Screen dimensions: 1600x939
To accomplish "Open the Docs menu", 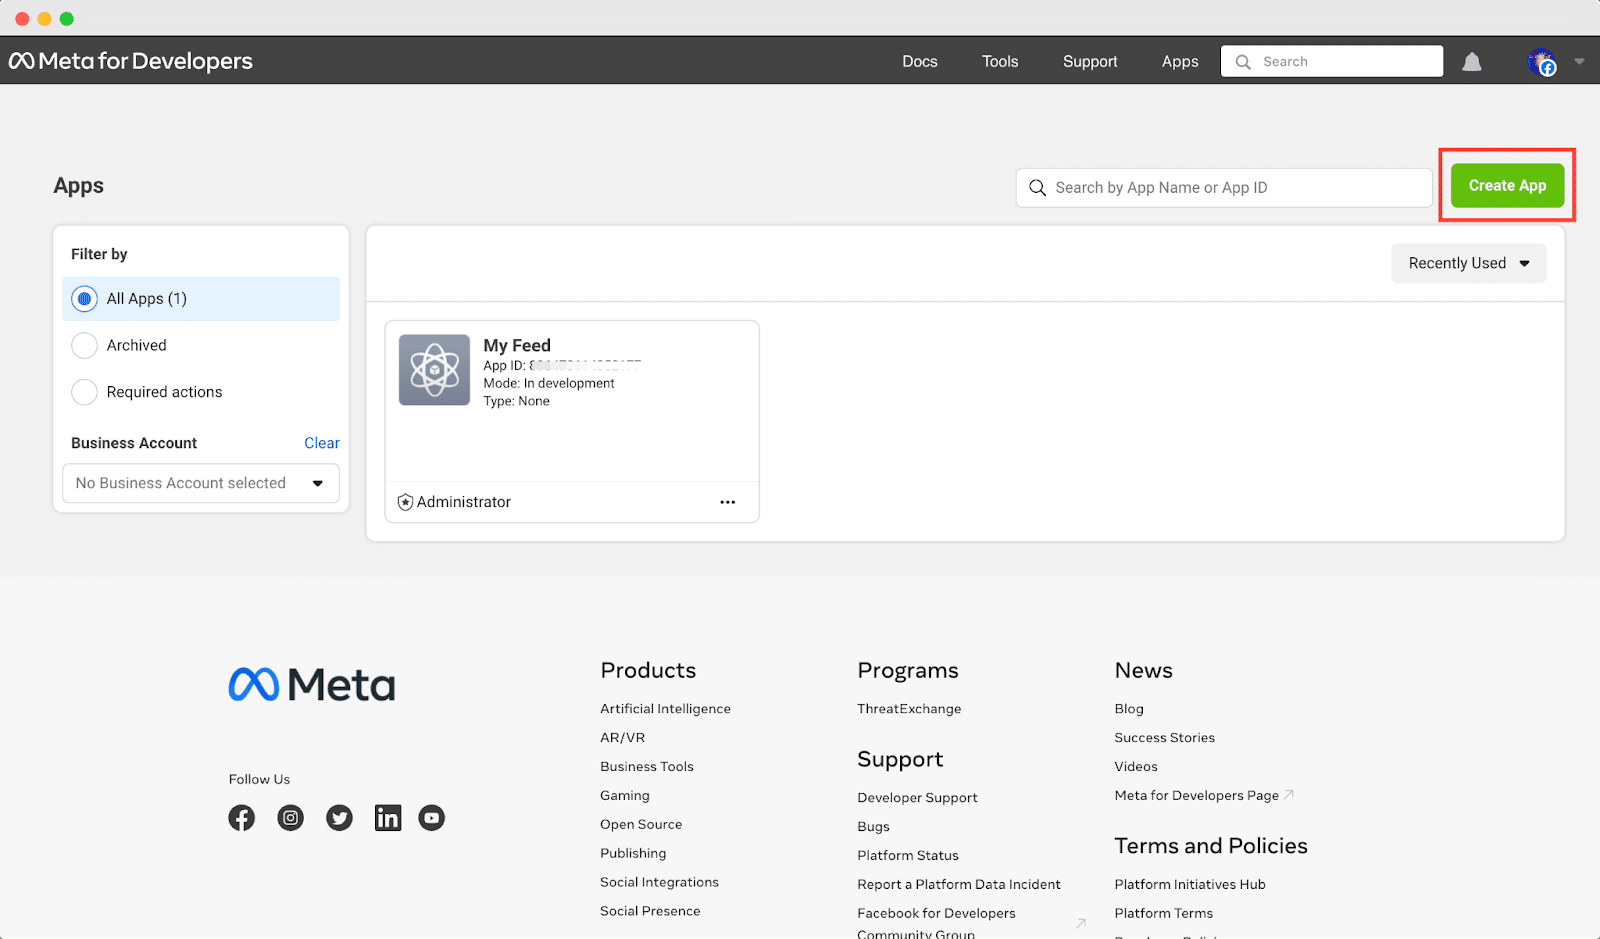I will coord(920,62).
